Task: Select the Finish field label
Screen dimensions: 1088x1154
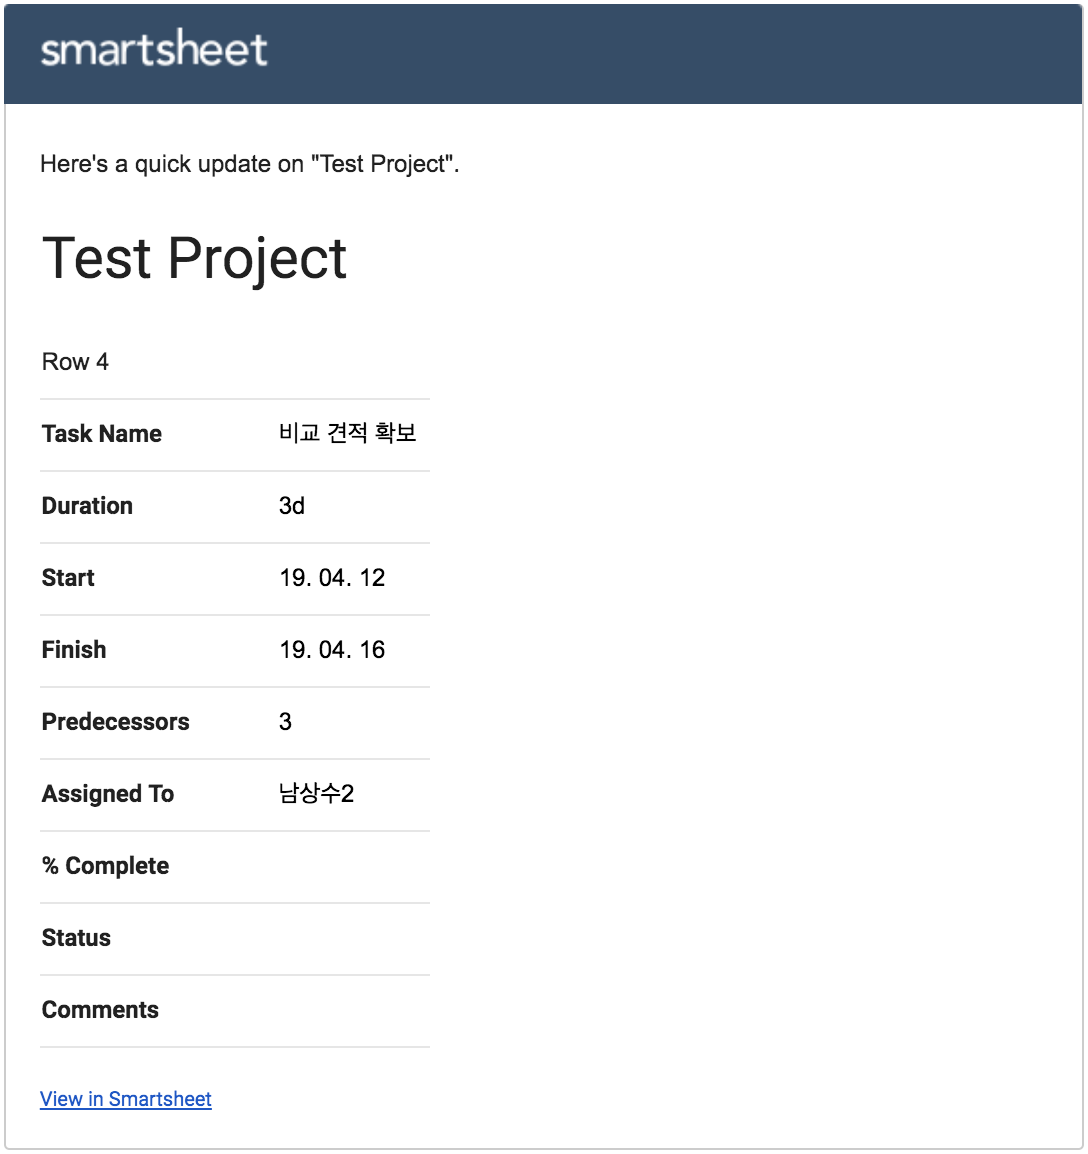Action: coord(74,650)
